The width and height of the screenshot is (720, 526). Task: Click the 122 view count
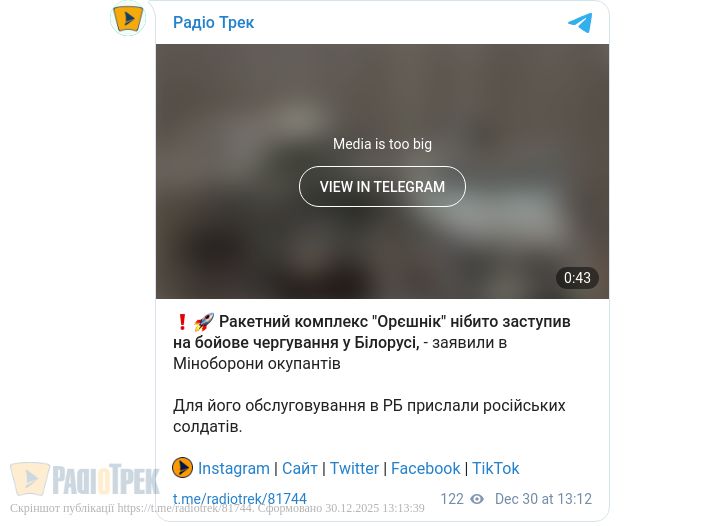click(x=452, y=498)
